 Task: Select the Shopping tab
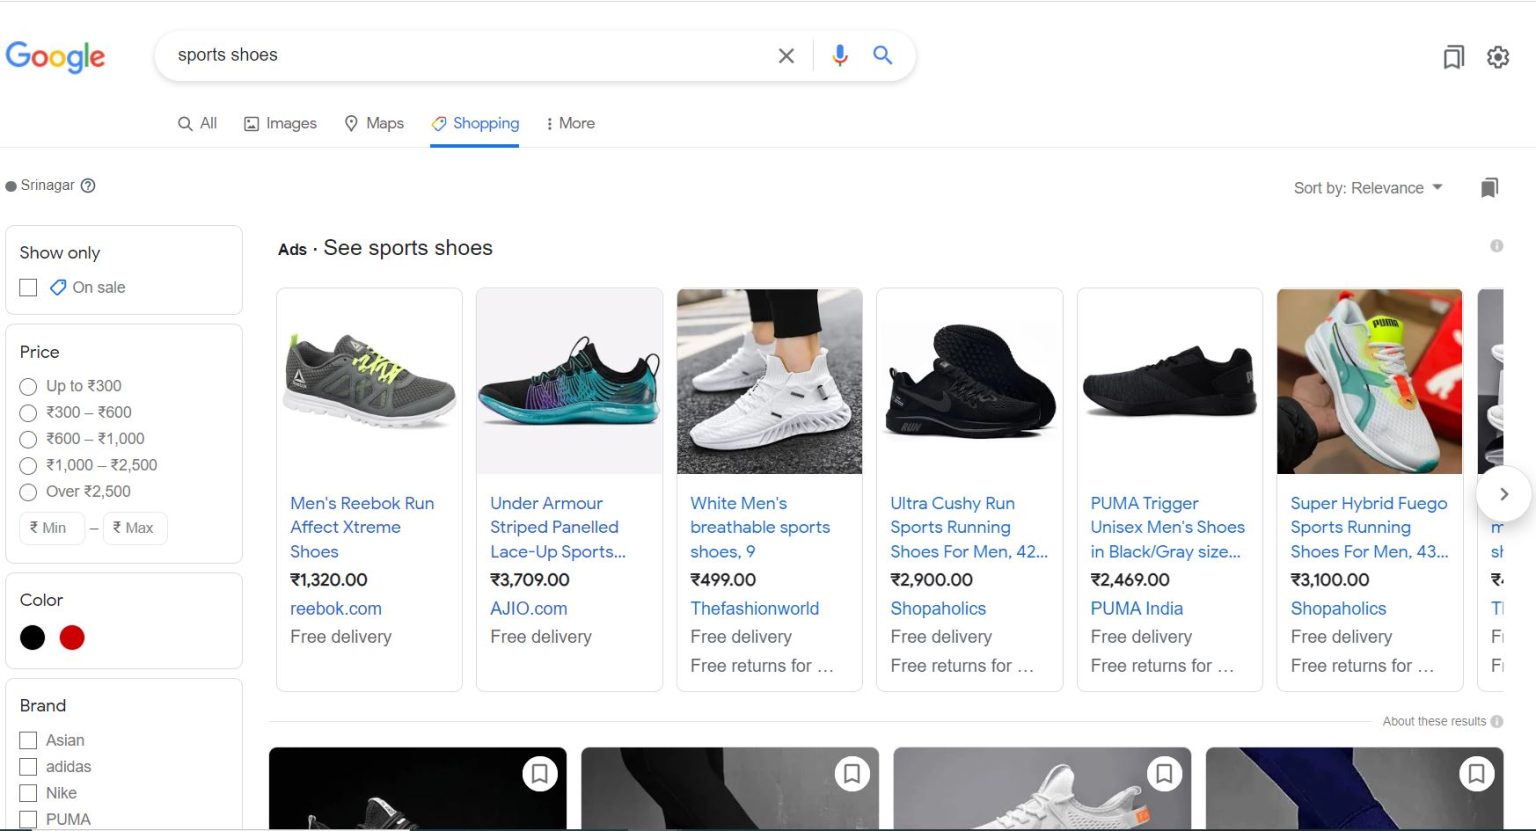pos(475,123)
